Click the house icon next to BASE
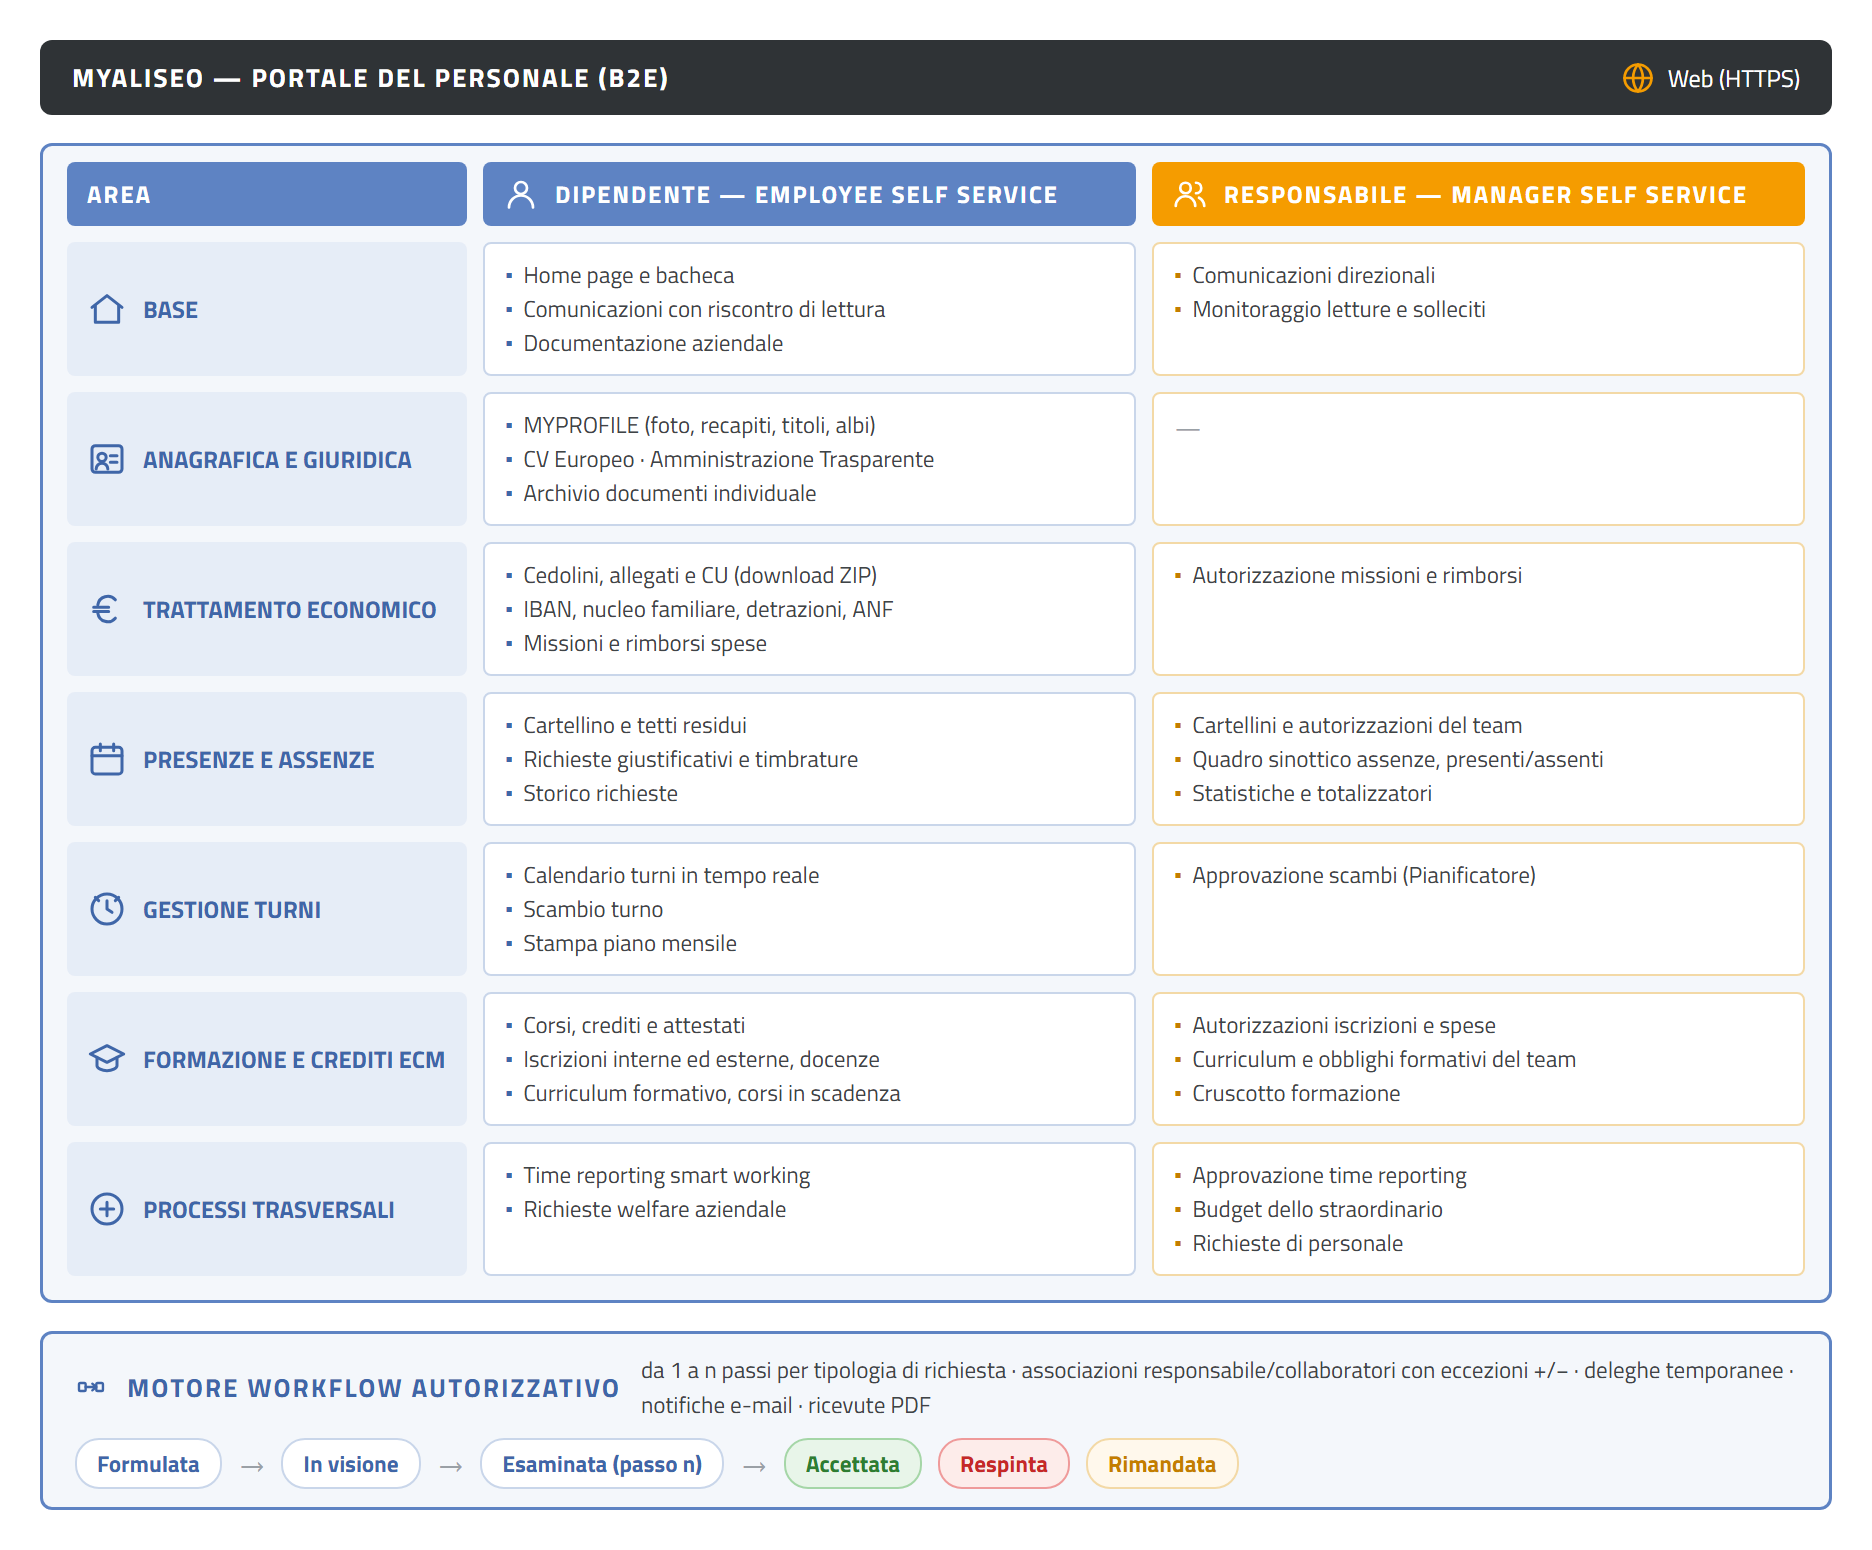Viewport: 1872px width, 1550px height. pos(107,310)
